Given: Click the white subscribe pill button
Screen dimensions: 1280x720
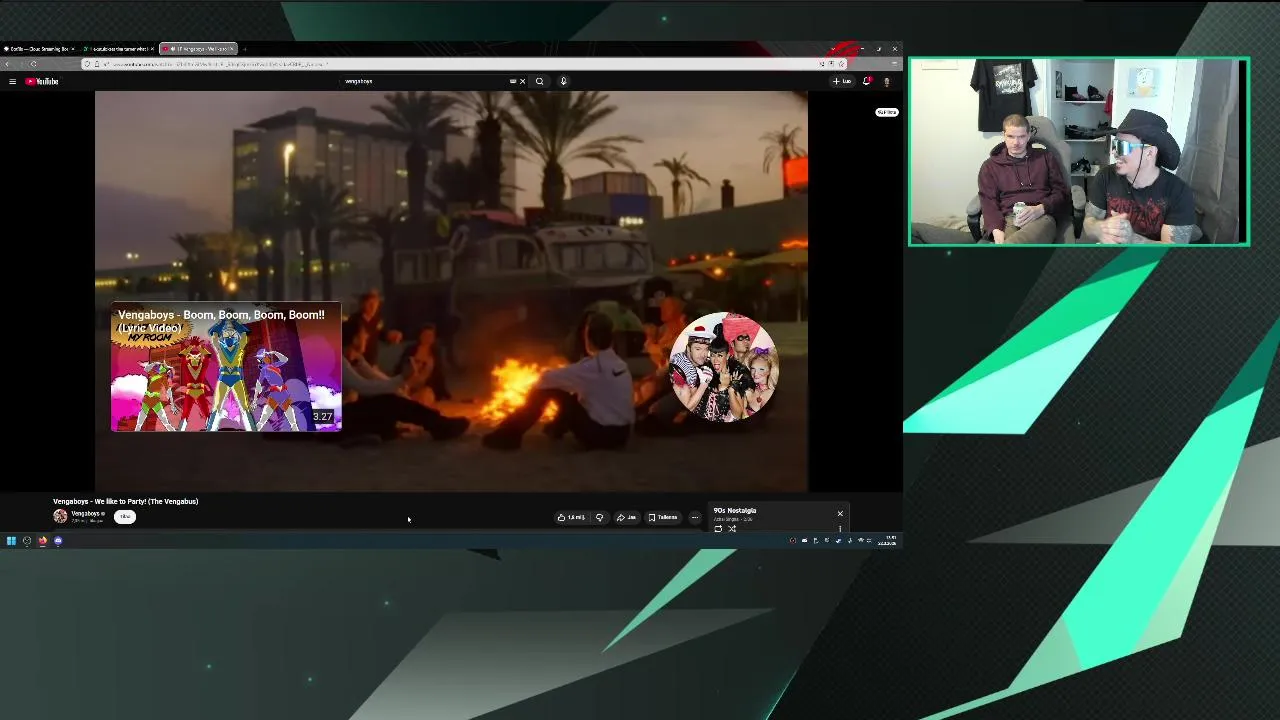Looking at the screenshot, I should pos(125,516).
